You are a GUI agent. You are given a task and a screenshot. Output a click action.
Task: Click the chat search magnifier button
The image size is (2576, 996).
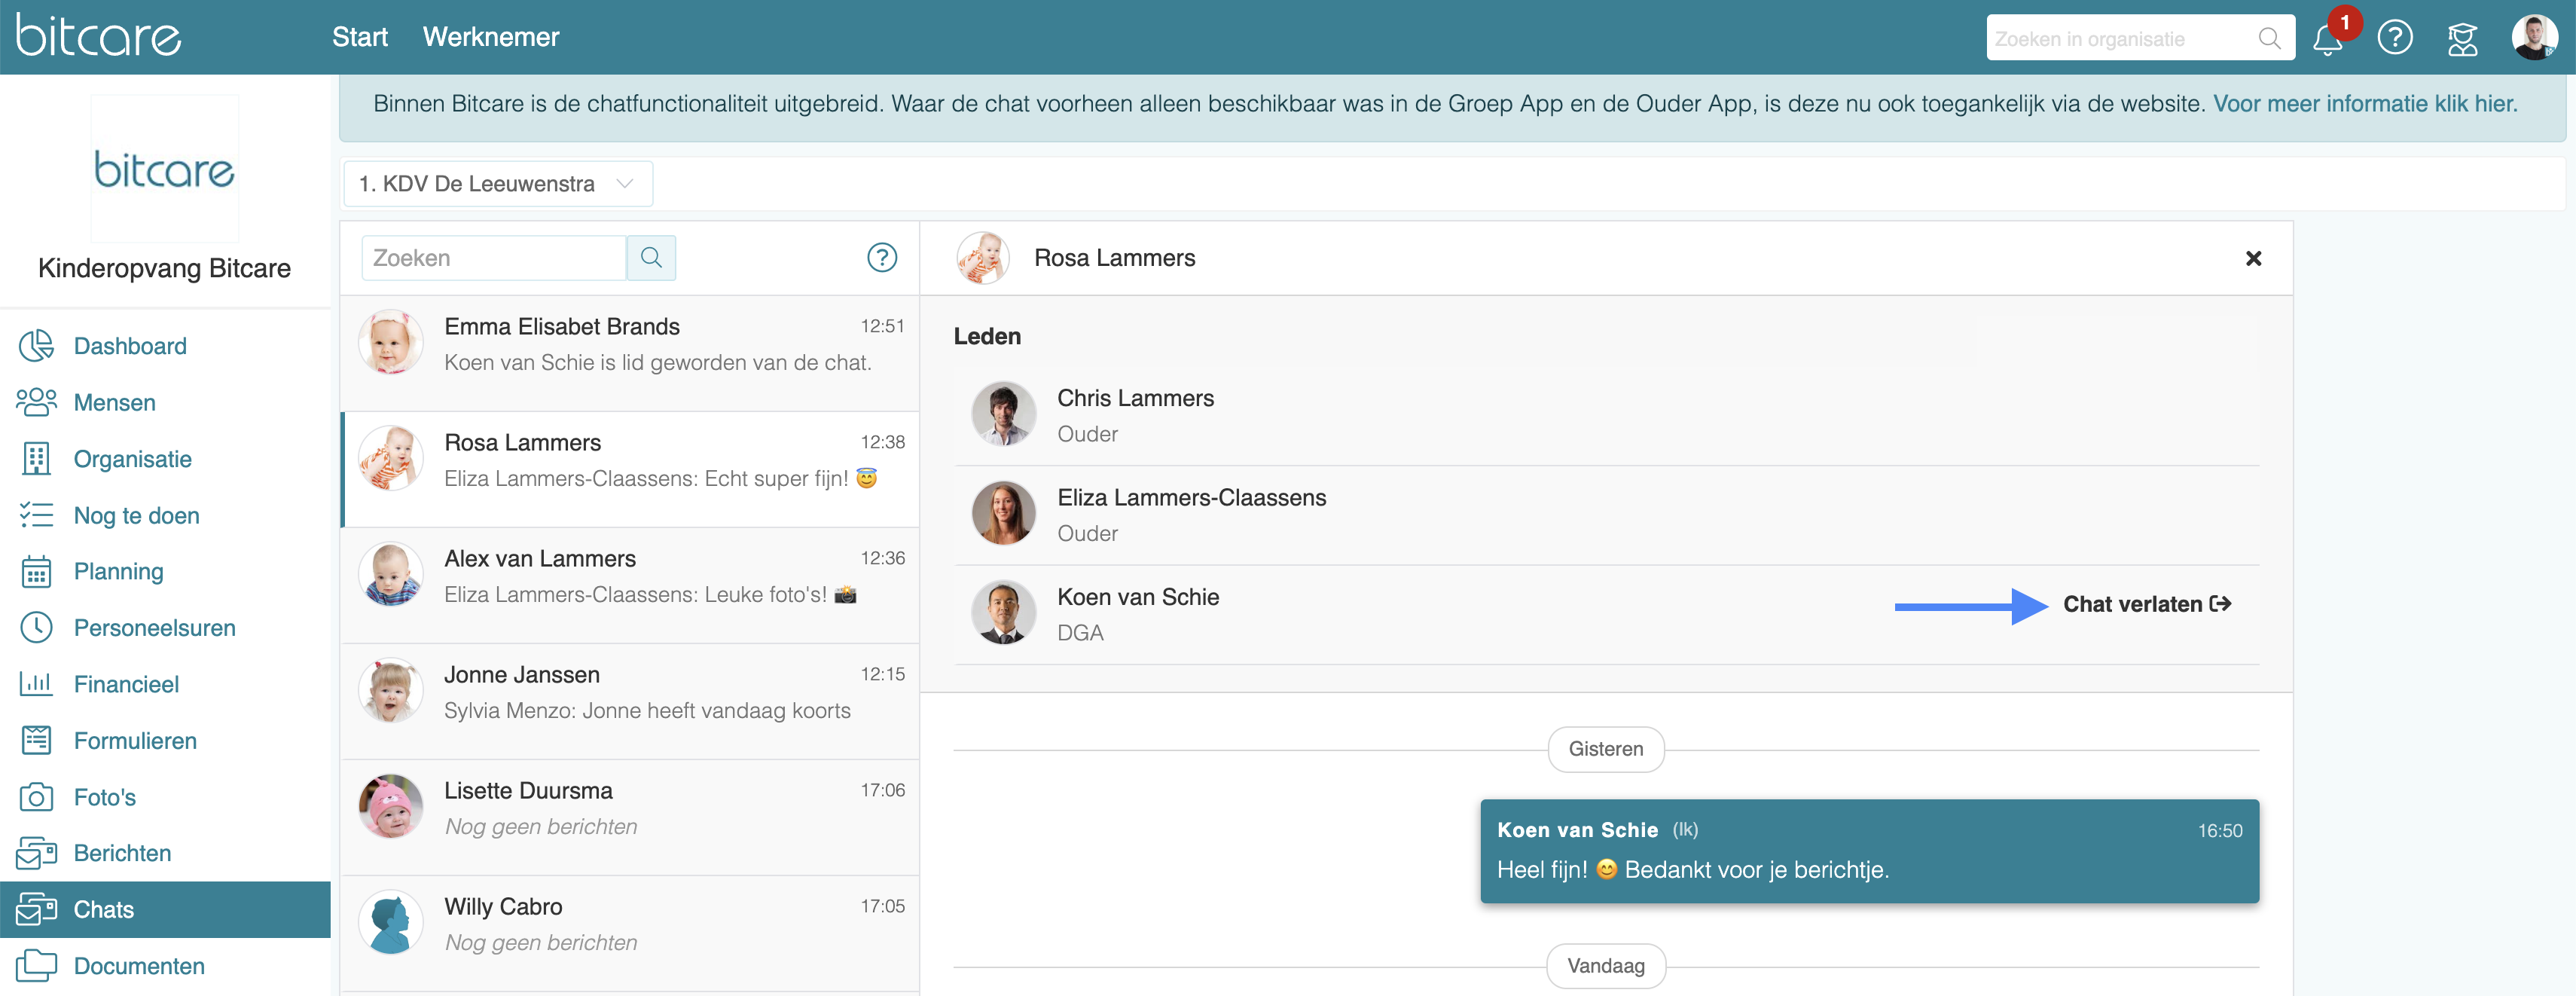coord(651,258)
